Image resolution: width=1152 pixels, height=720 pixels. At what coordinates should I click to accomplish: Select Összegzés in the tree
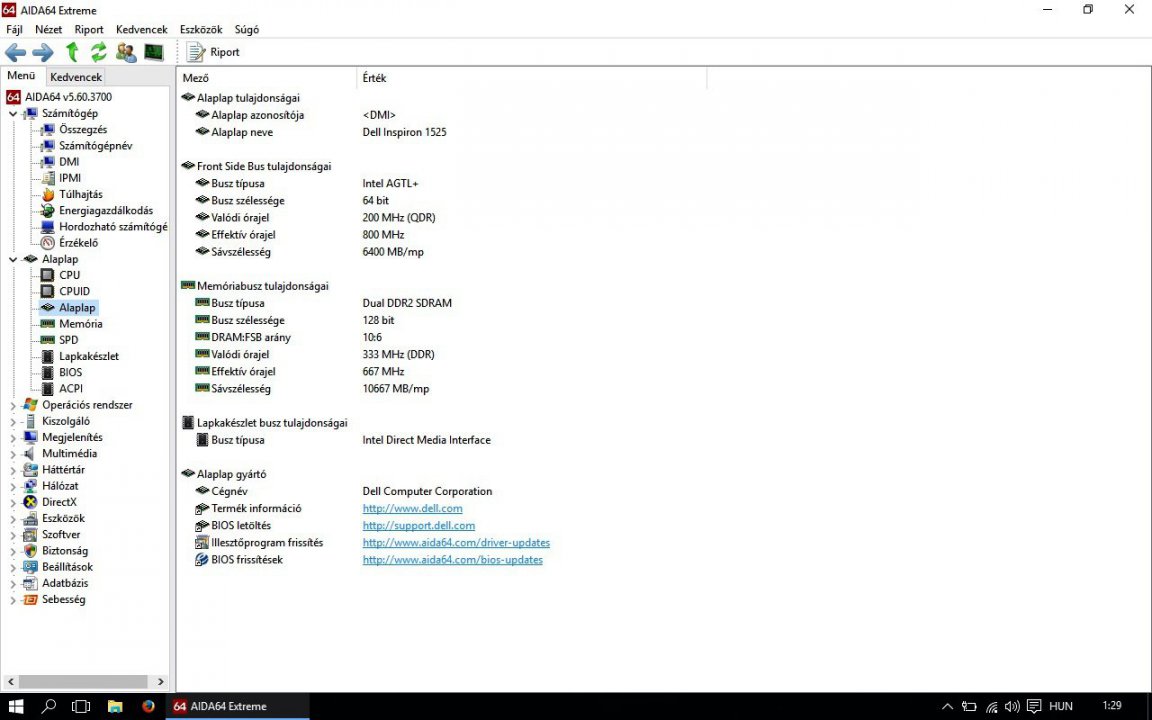pyautogui.click(x=82, y=129)
